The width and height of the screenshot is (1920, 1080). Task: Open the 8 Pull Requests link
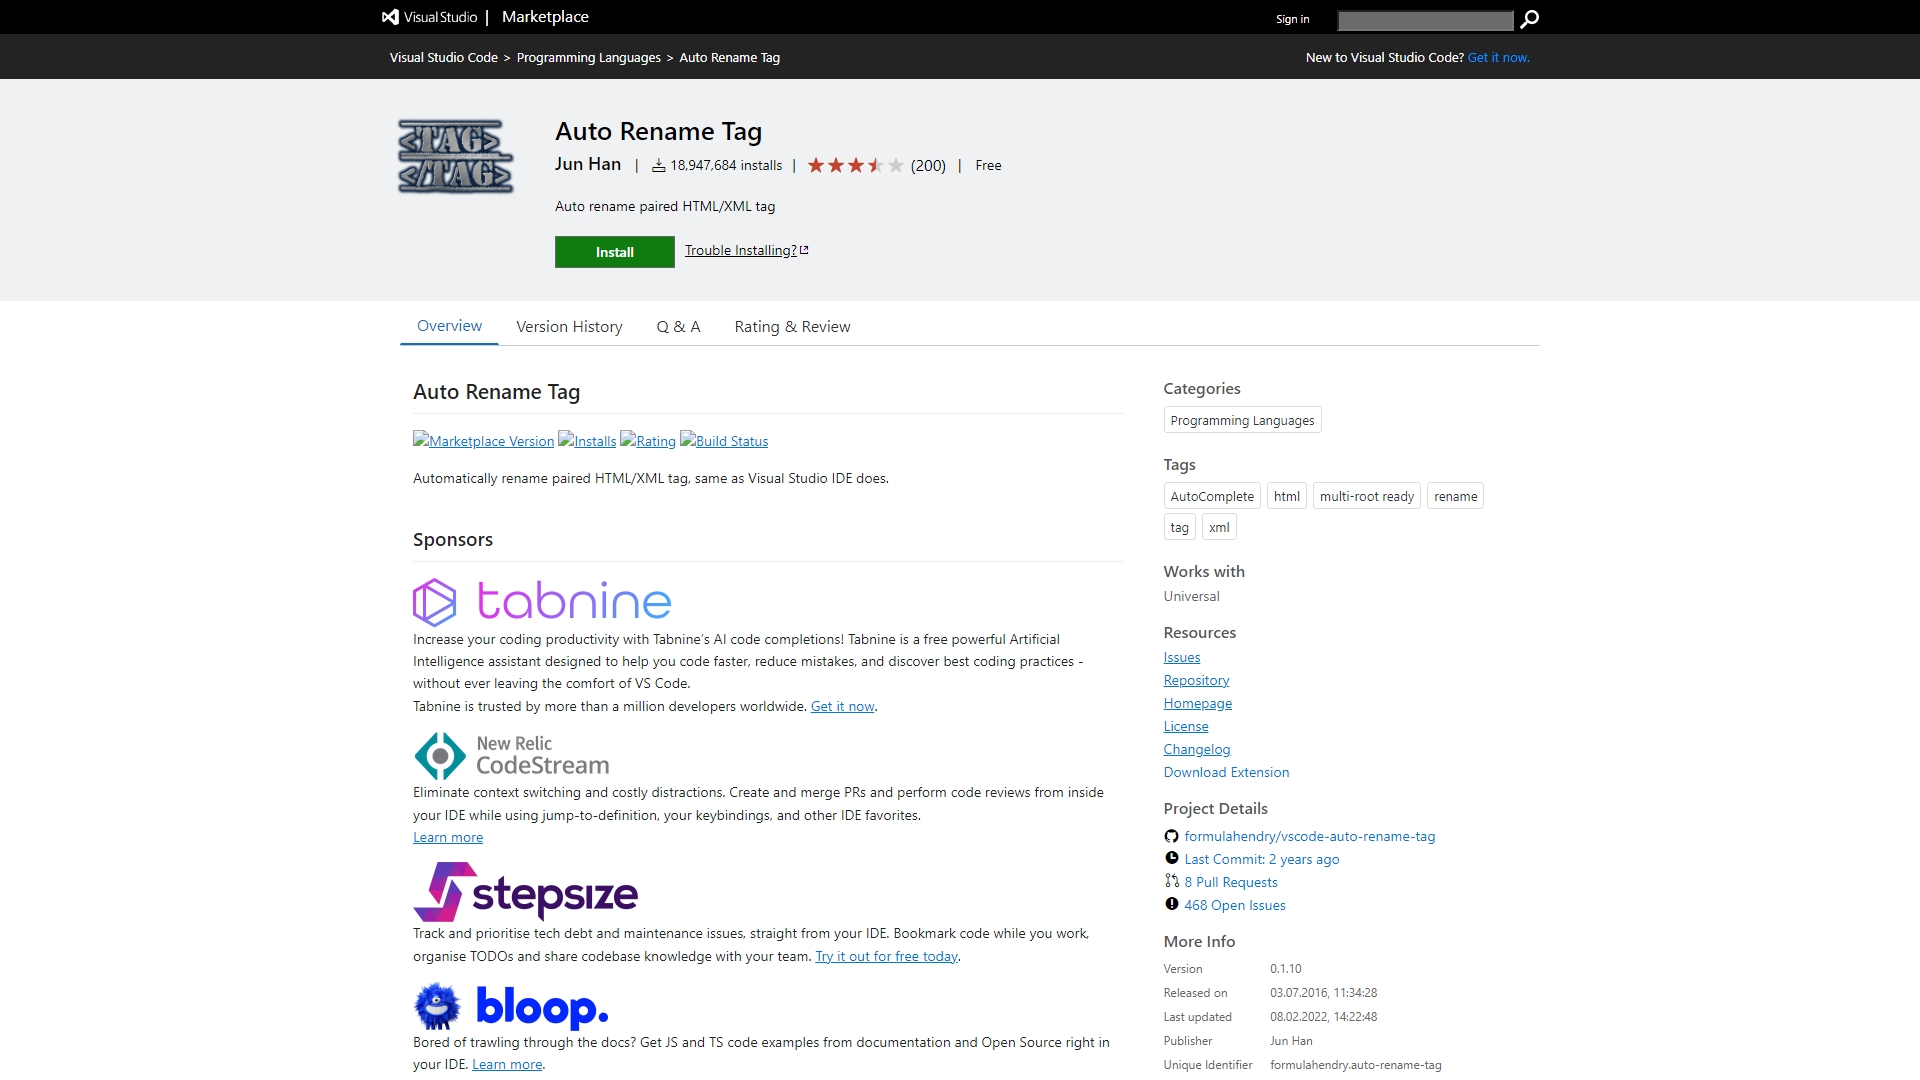coord(1231,883)
